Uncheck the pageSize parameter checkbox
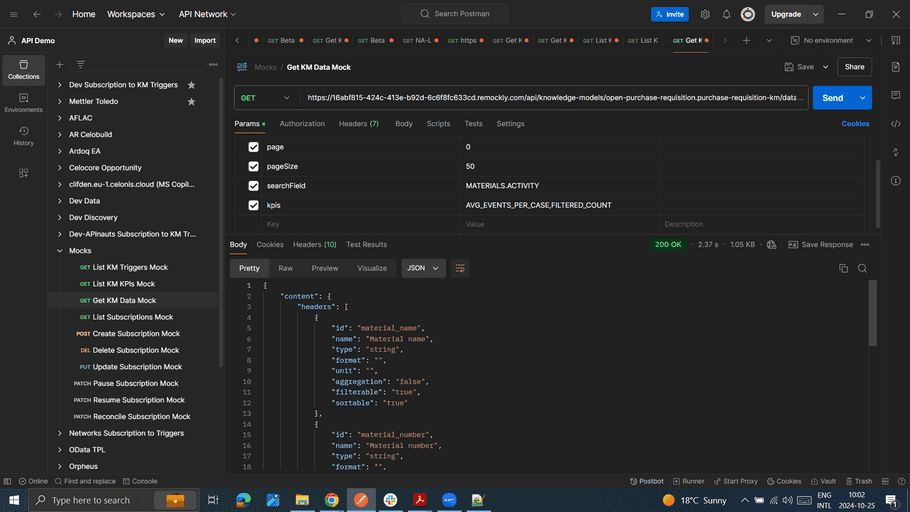Viewport: 910px width, 512px height. coord(253,166)
